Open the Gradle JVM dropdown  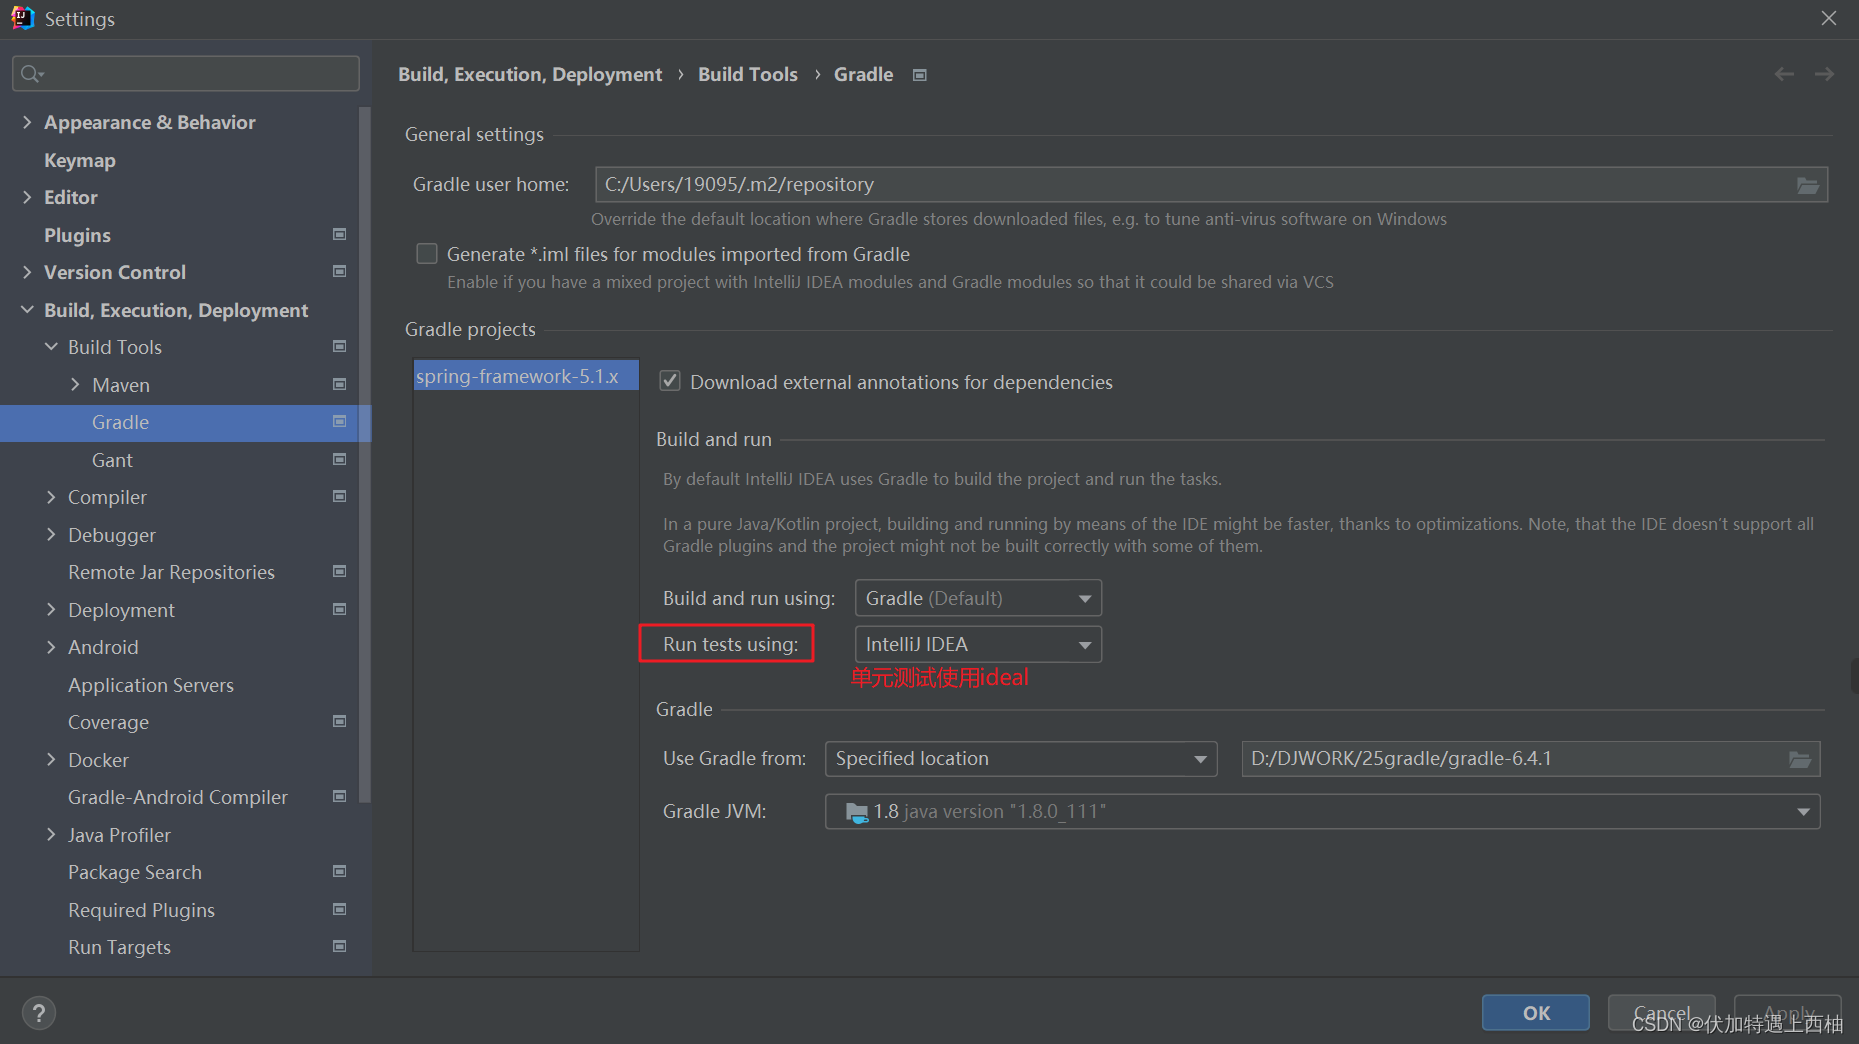pos(1322,812)
